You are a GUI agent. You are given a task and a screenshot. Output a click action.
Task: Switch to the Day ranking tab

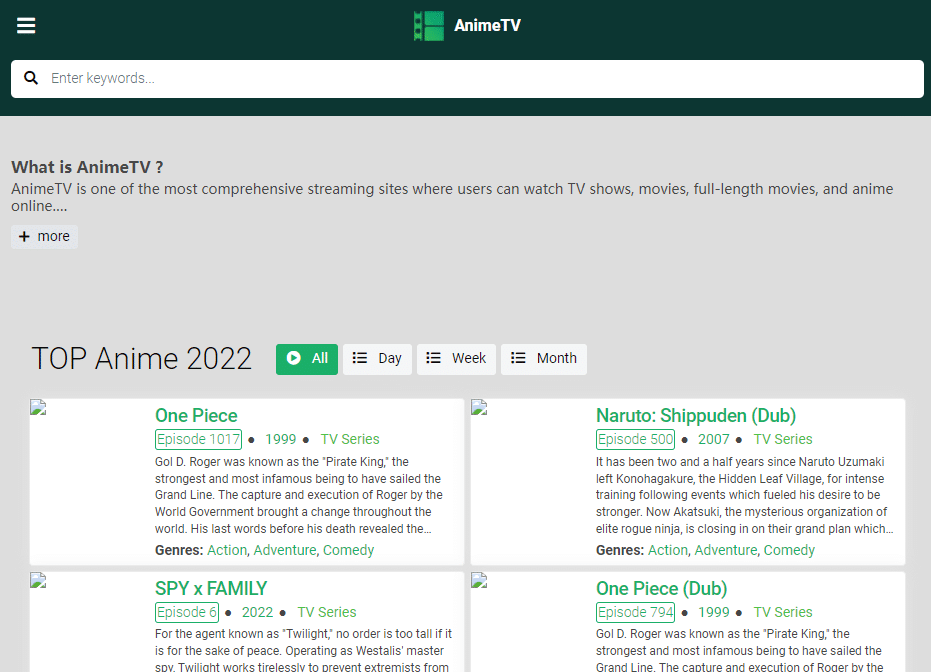click(x=377, y=359)
